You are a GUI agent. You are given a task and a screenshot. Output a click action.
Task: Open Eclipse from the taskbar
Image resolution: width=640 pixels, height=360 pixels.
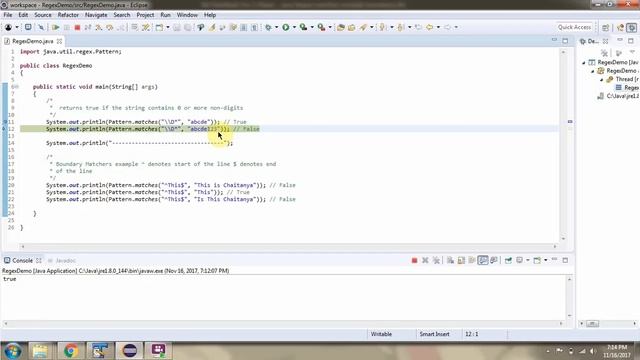click(129, 351)
